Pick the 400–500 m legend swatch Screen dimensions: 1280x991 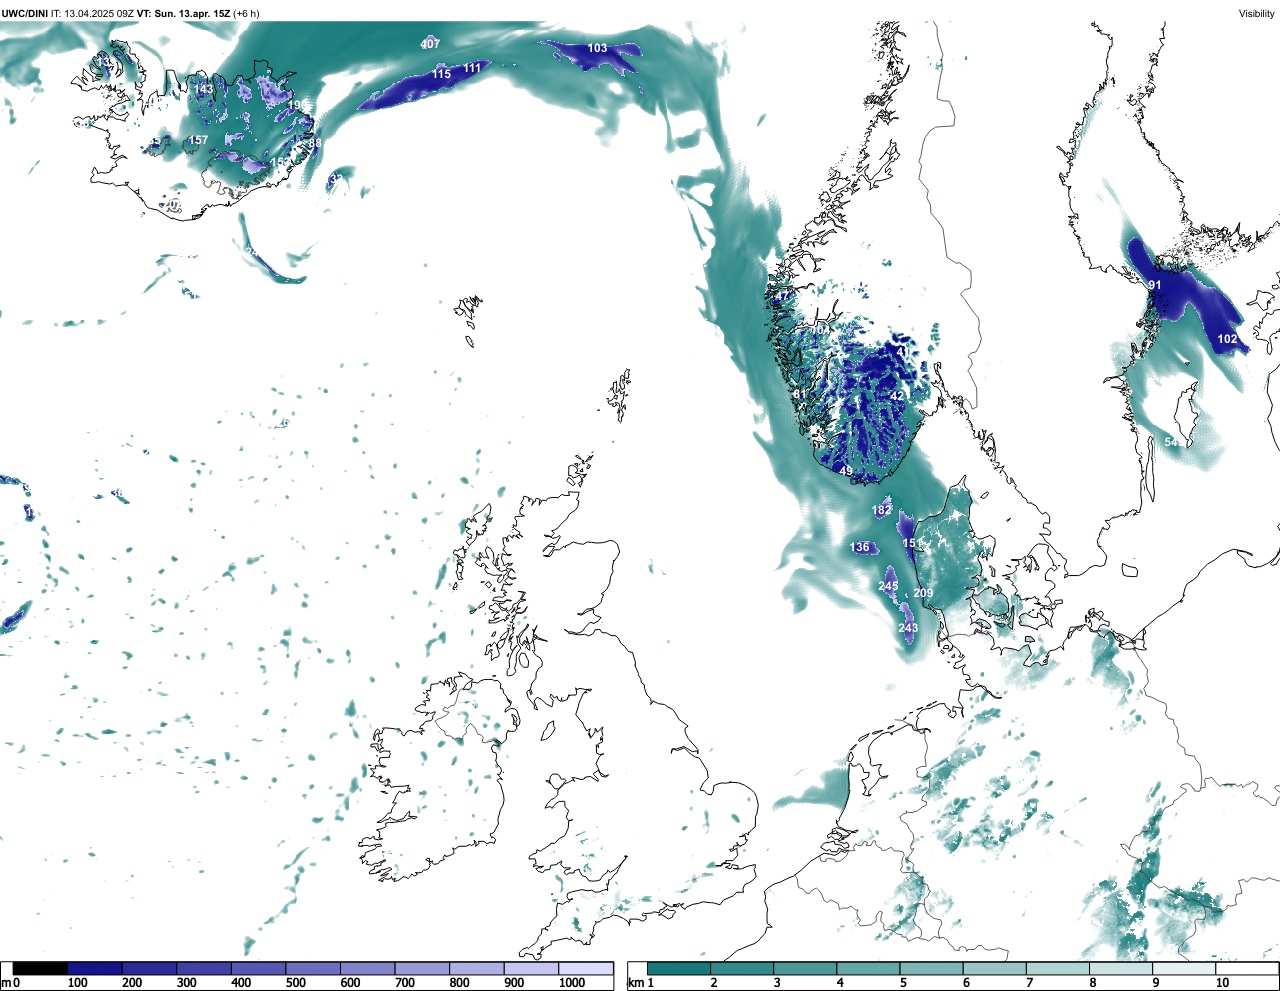tap(258, 968)
